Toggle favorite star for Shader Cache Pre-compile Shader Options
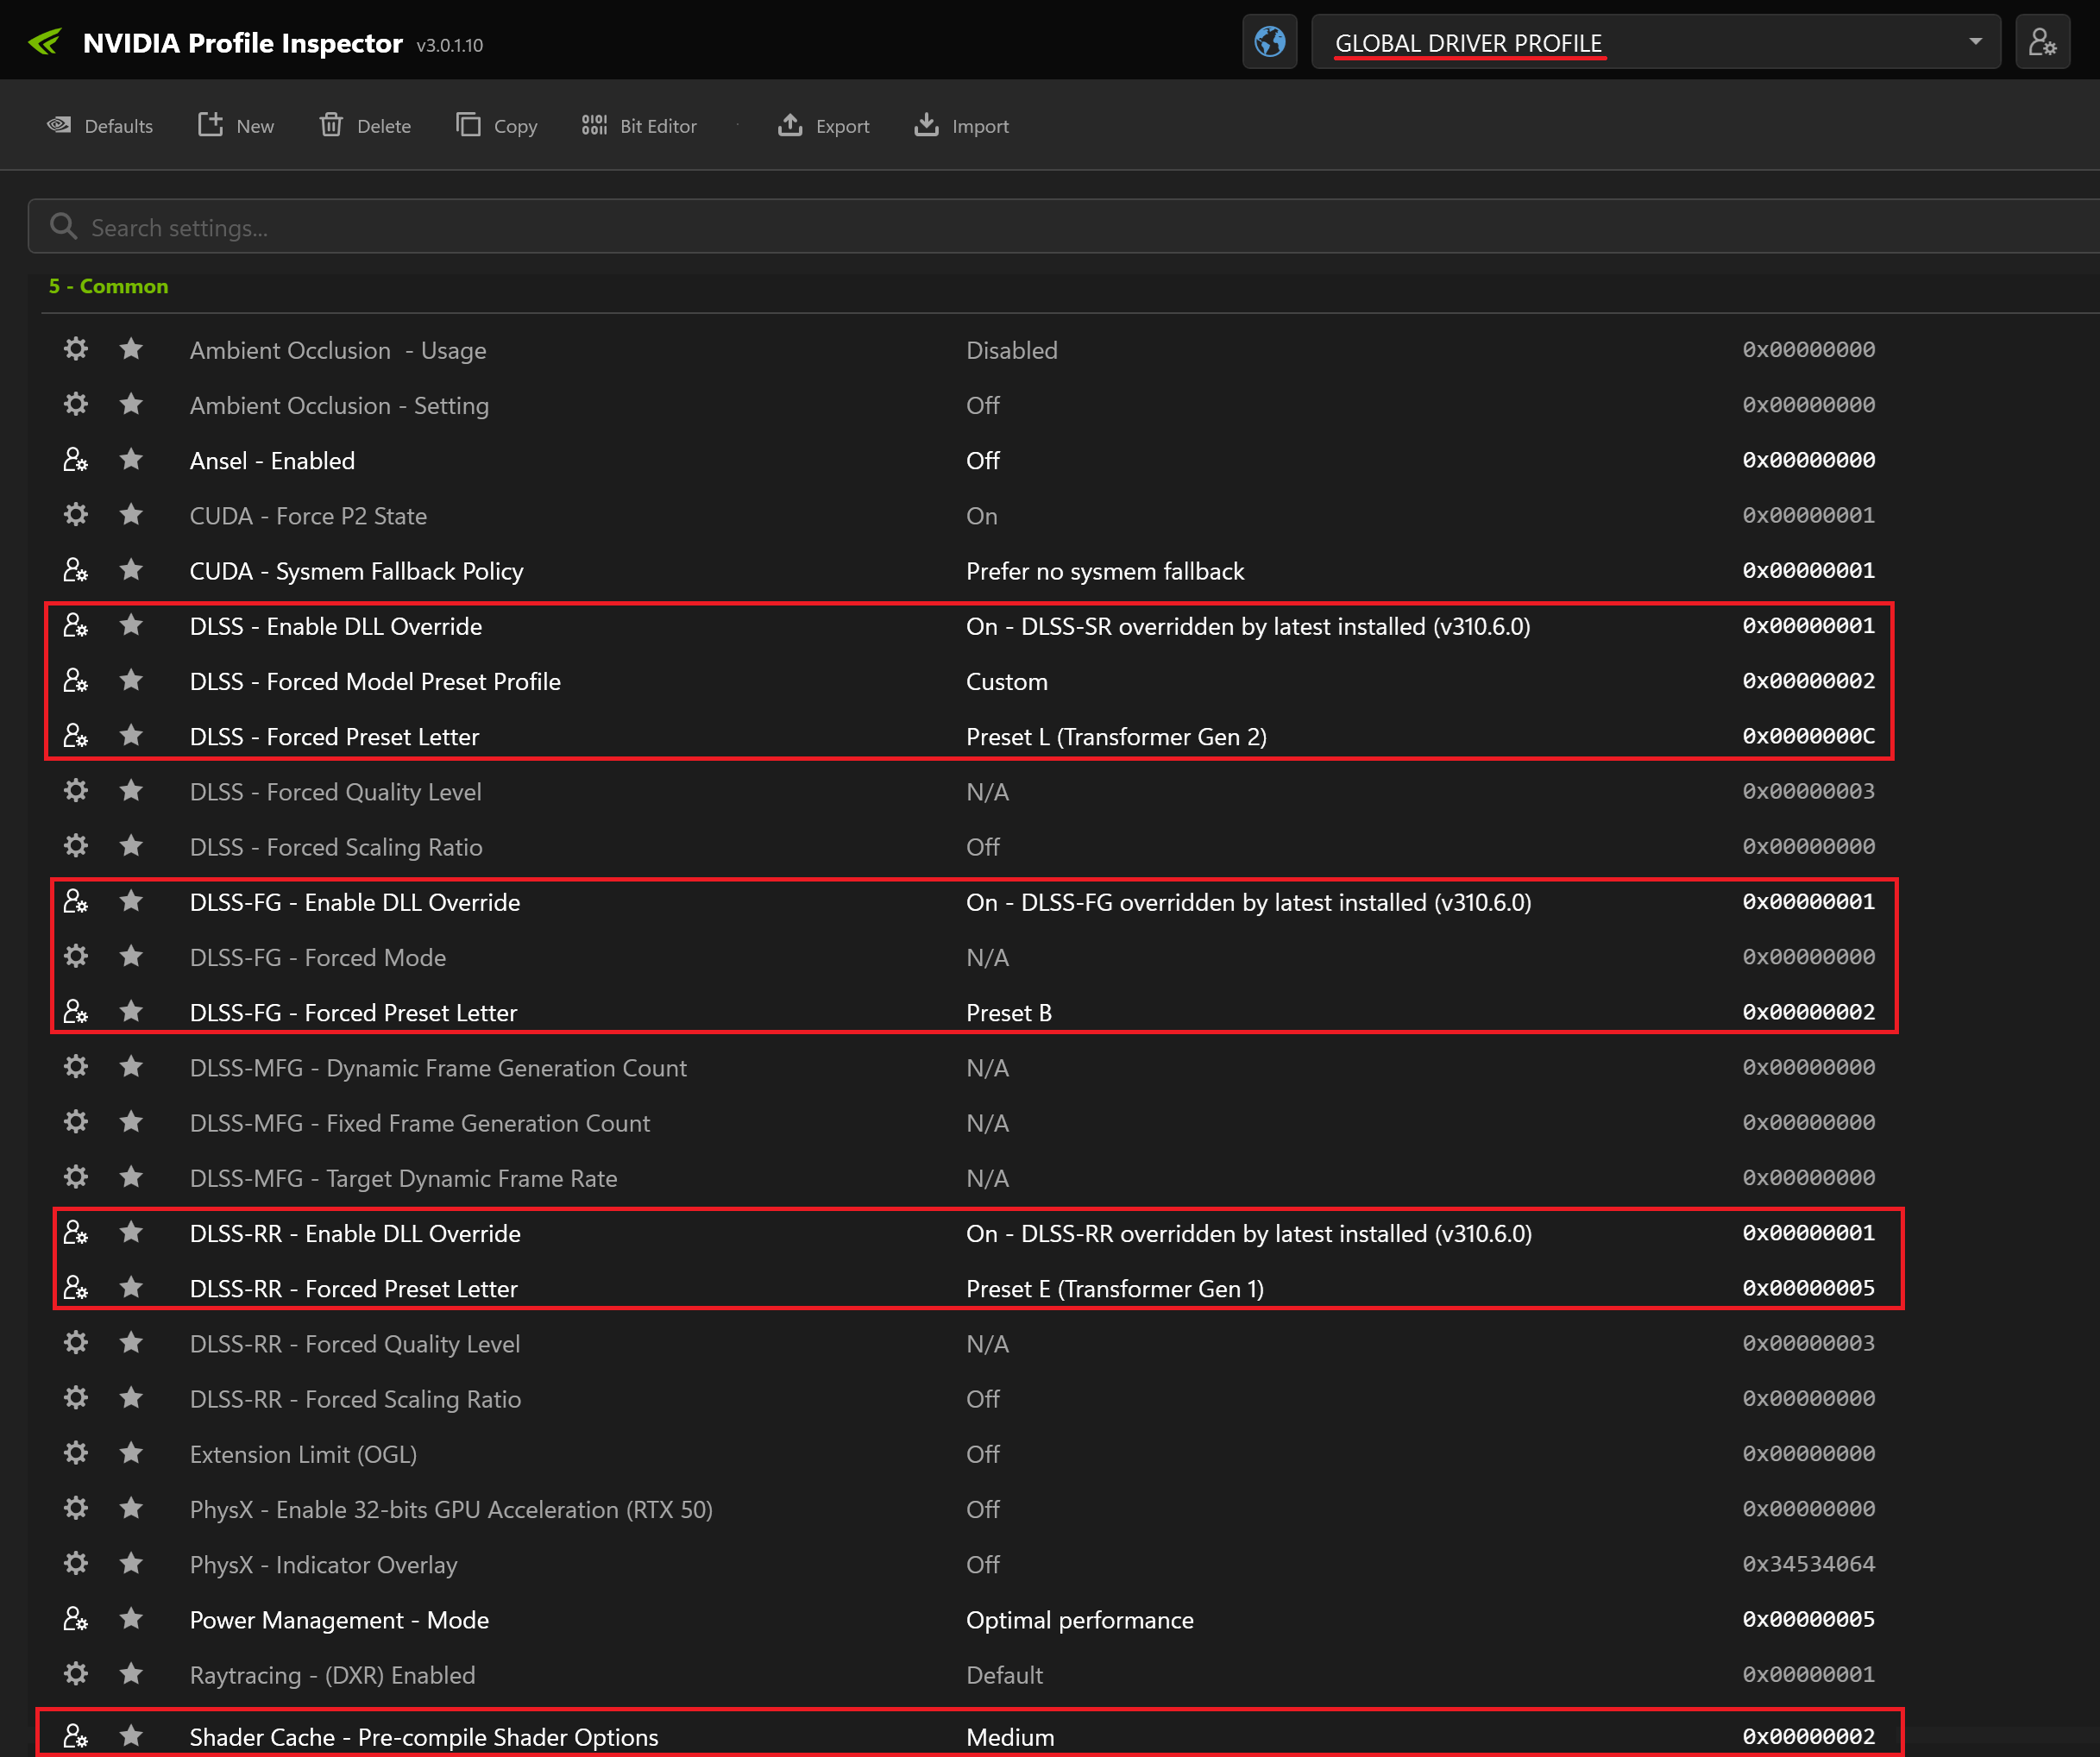Screen dimensions: 2100x1757 [131, 1736]
